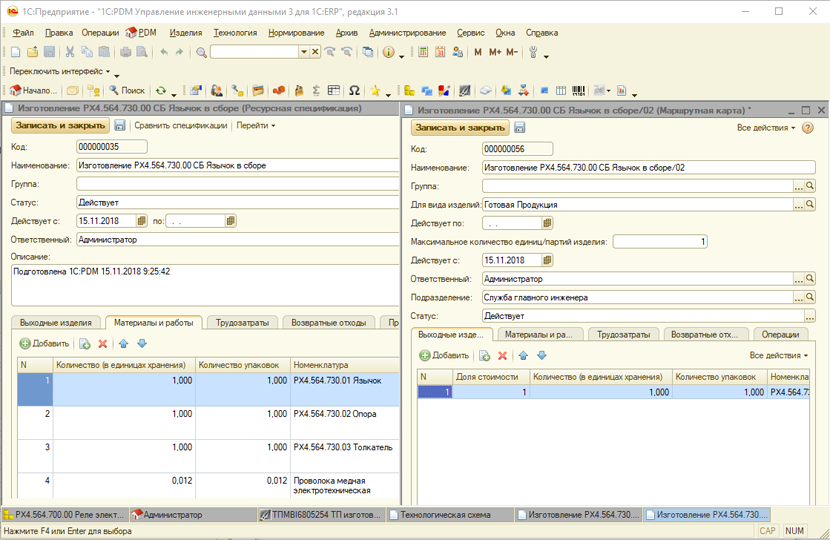The height and width of the screenshot is (540, 830).
Task: Click the Print icon in toolbar
Action: point(125,52)
